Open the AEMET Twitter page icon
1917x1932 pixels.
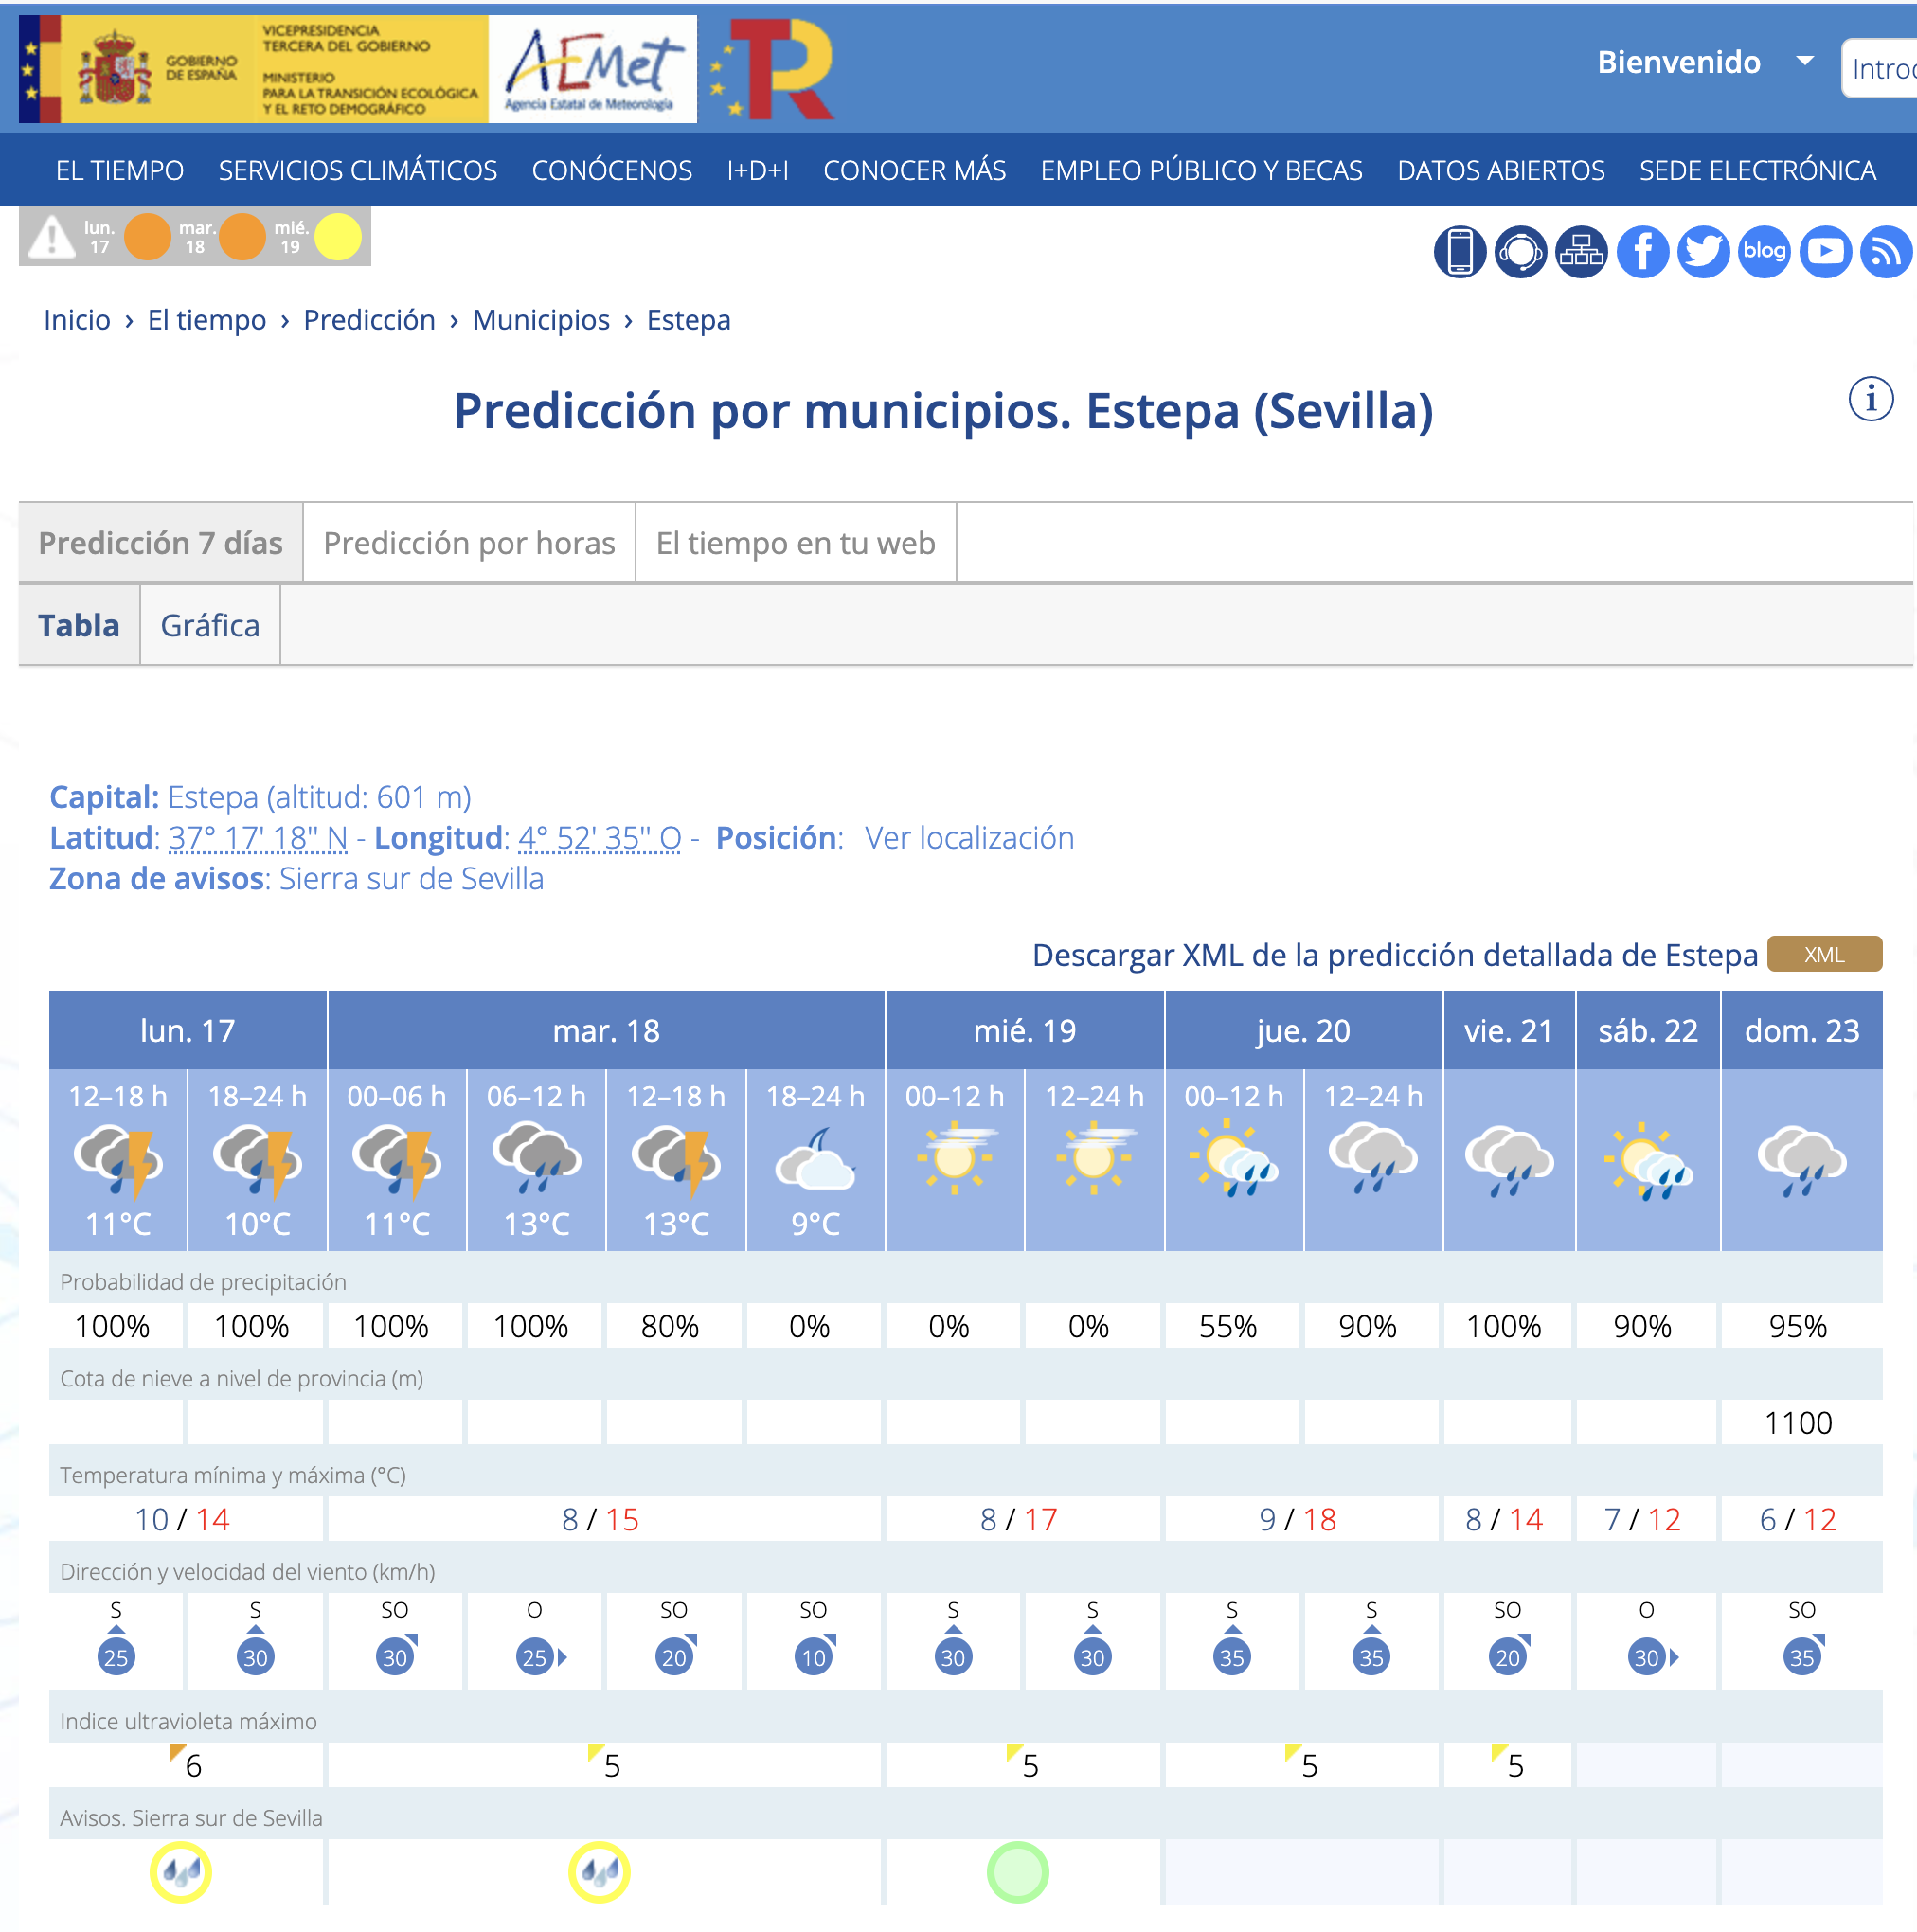(x=1702, y=251)
